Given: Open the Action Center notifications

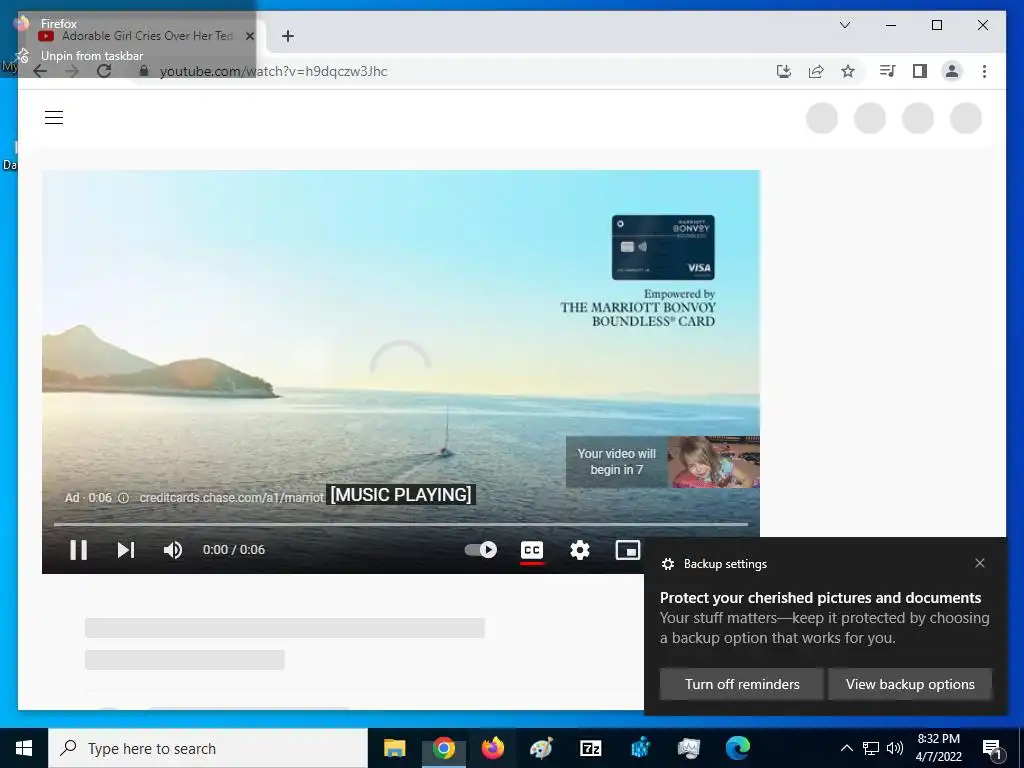Looking at the screenshot, I should (993, 749).
